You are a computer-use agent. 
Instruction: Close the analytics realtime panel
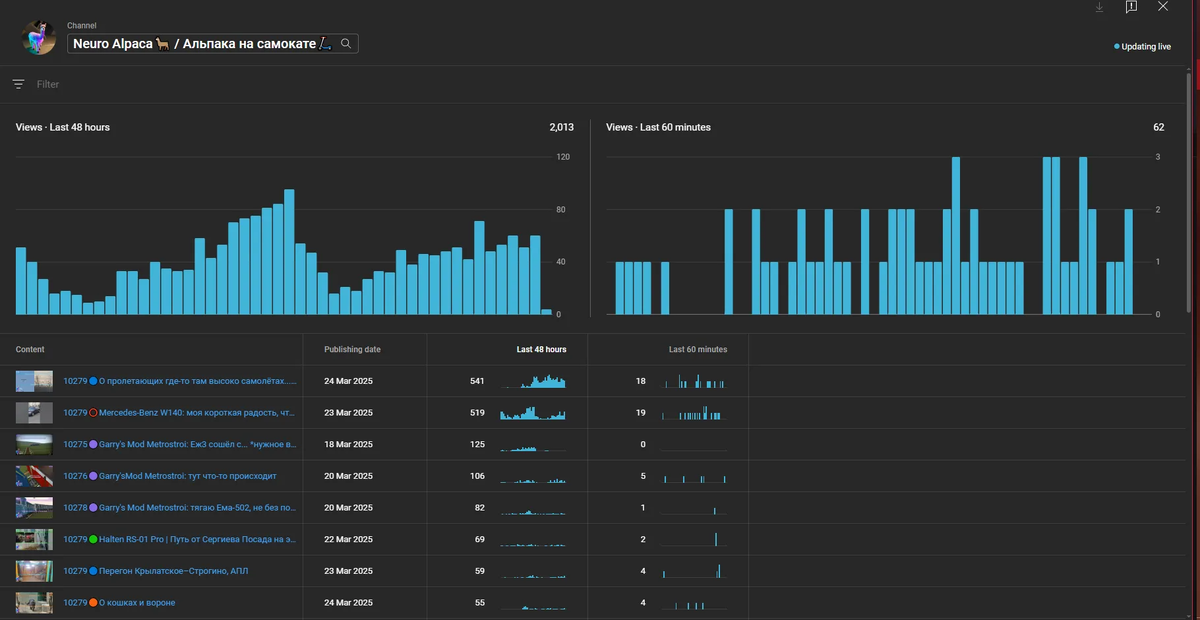tap(1163, 6)
